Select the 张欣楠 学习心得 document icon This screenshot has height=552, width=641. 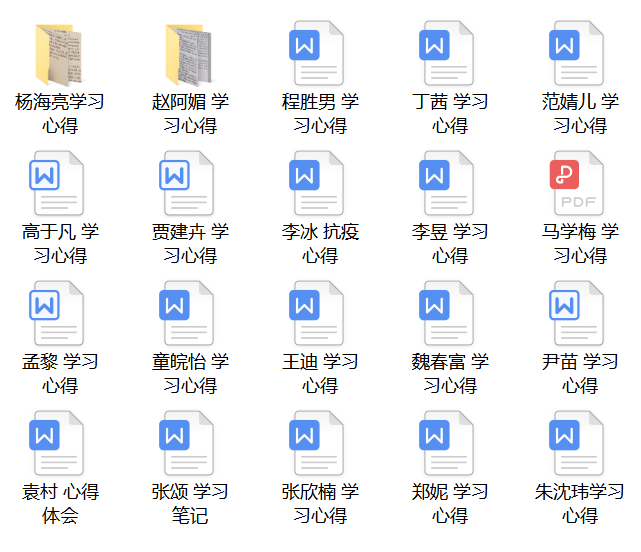click(316, 443)
